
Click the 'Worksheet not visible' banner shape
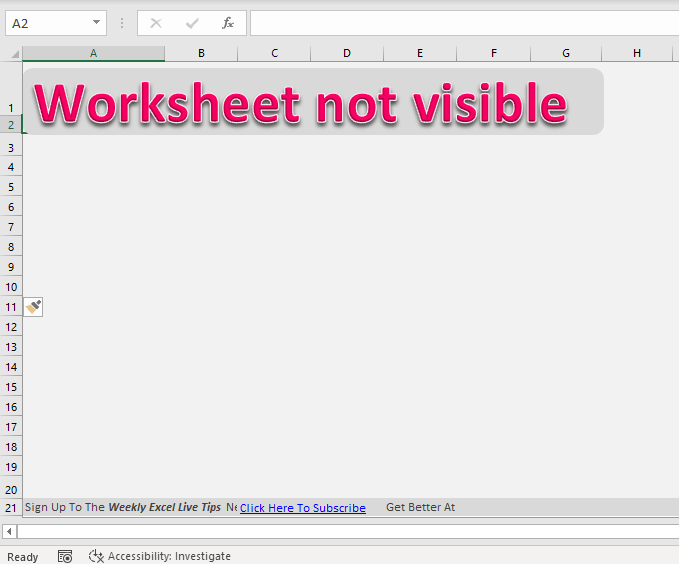(314, 101)
